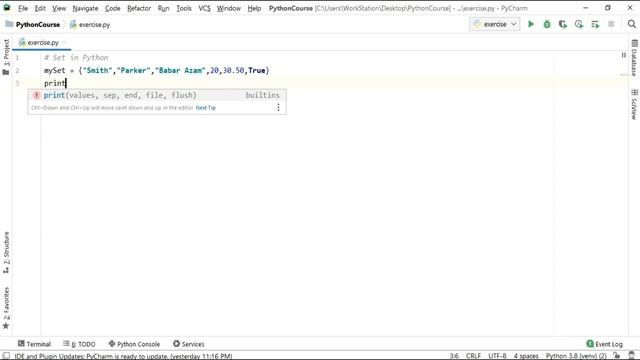Click the folder icon in left sidebar
Screen dimensions: 640x360
6,72
